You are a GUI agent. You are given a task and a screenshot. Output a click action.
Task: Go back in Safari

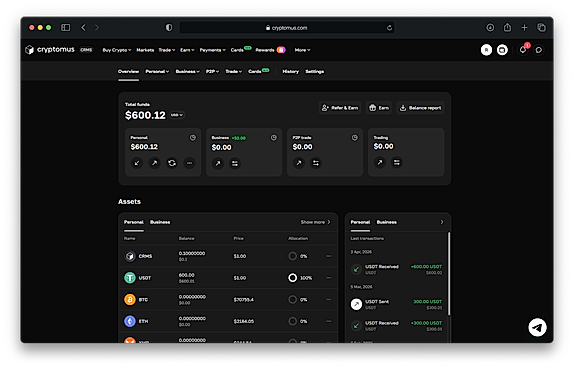[x=83, y=27]
